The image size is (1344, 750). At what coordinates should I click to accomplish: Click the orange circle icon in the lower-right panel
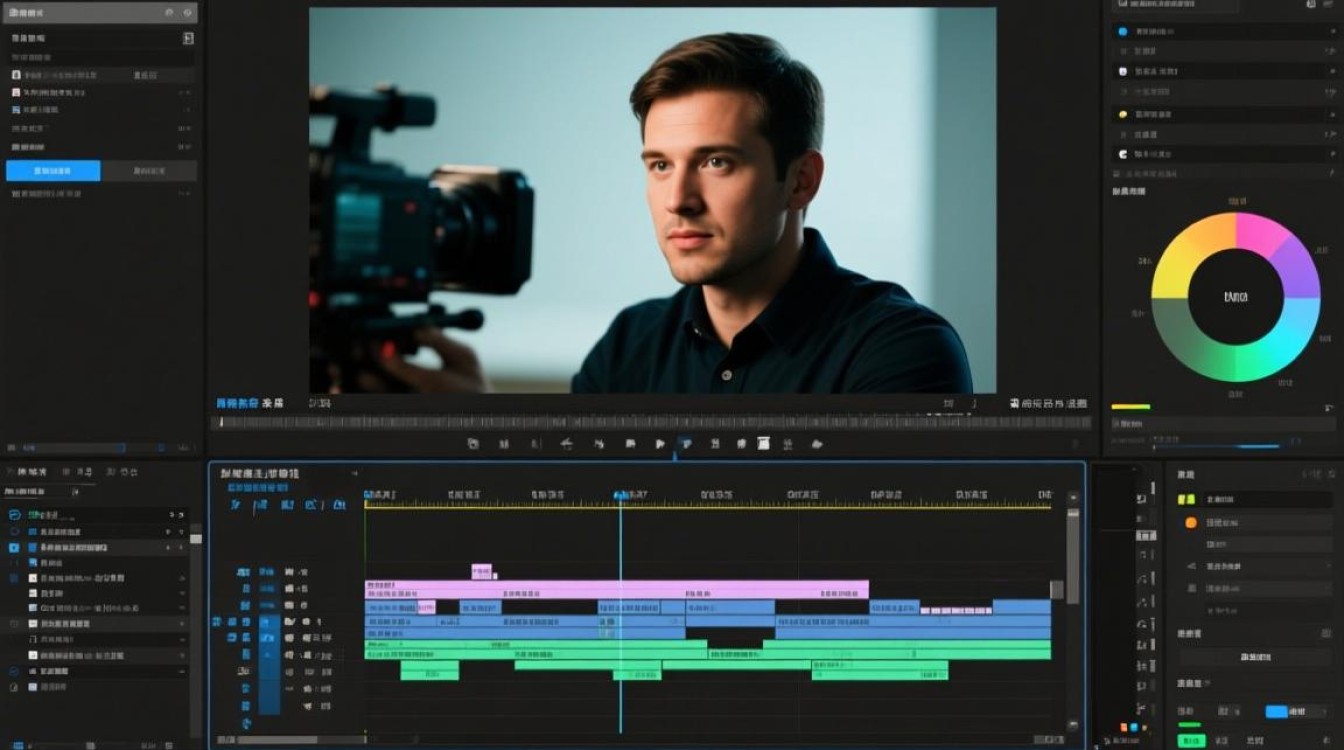[1190, 522]
